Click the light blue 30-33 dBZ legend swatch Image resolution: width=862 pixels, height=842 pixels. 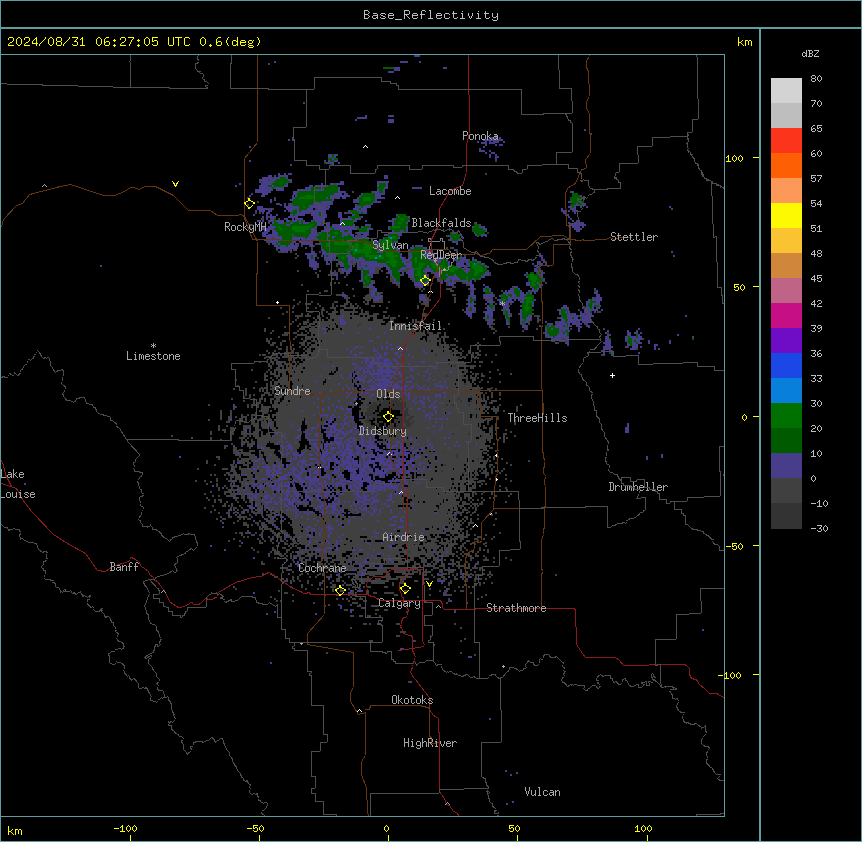[786, 391]
